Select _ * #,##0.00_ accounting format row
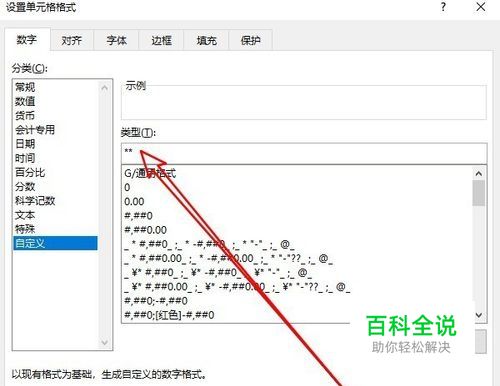 click(x=297, y=258)
